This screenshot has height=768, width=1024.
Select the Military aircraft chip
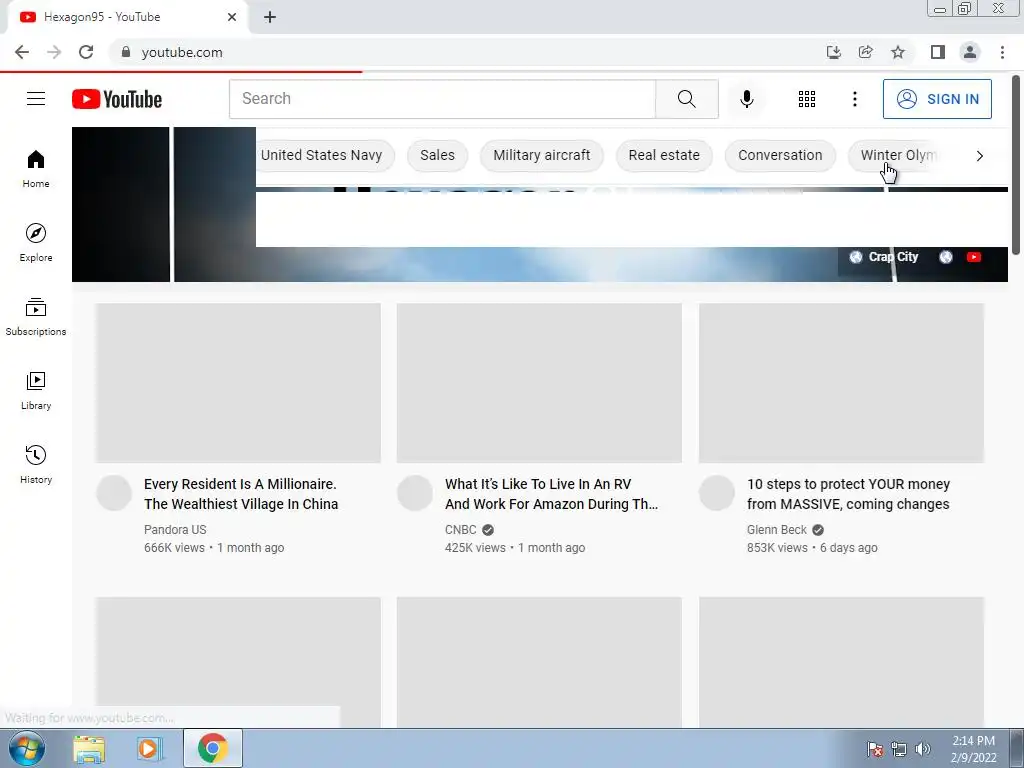pos(541,155)
